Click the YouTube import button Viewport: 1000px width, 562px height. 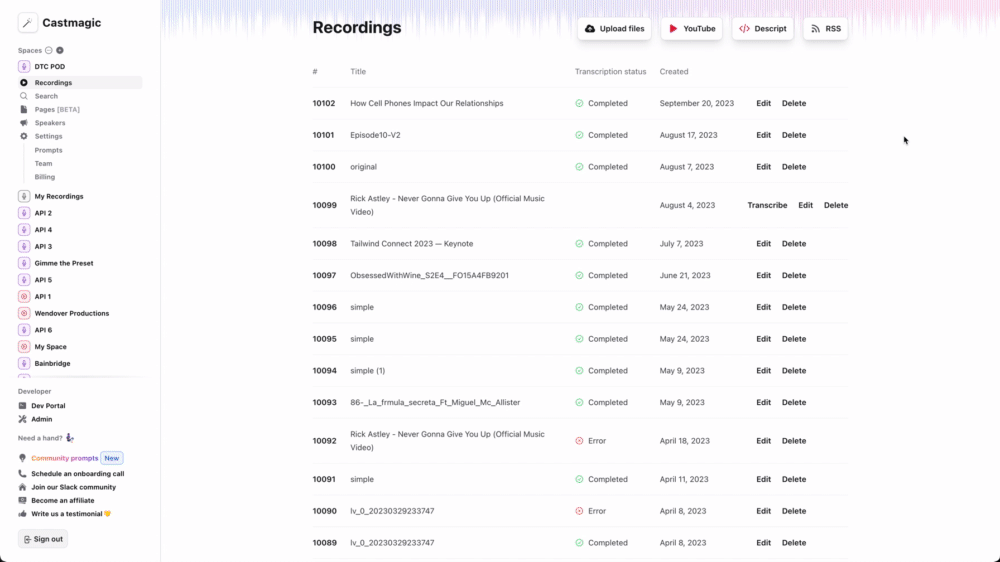(x=691, y=29)
